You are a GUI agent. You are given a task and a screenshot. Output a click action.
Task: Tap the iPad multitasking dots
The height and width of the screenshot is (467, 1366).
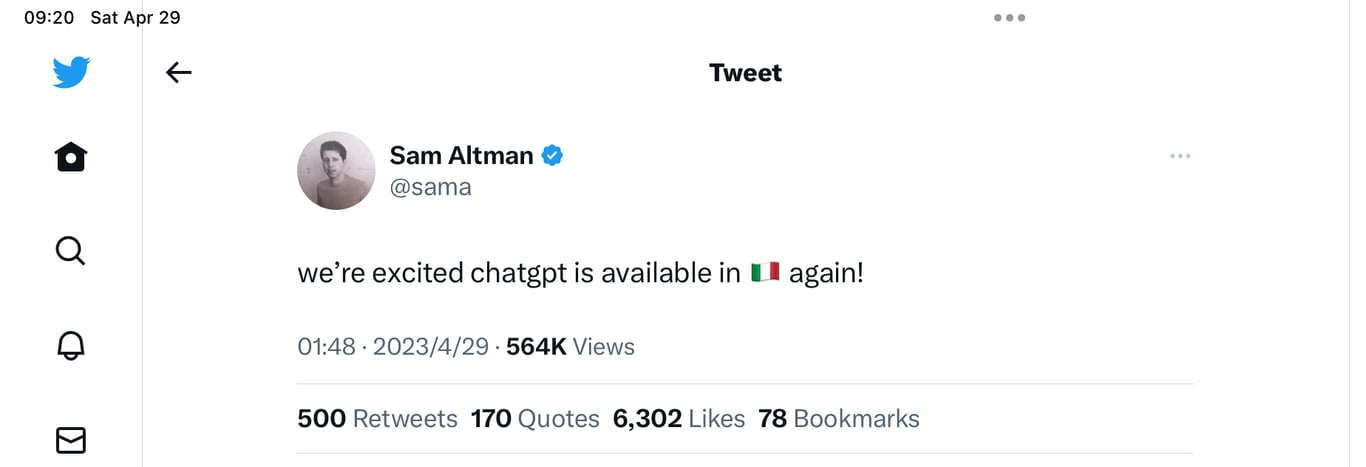pos(1009,18)
